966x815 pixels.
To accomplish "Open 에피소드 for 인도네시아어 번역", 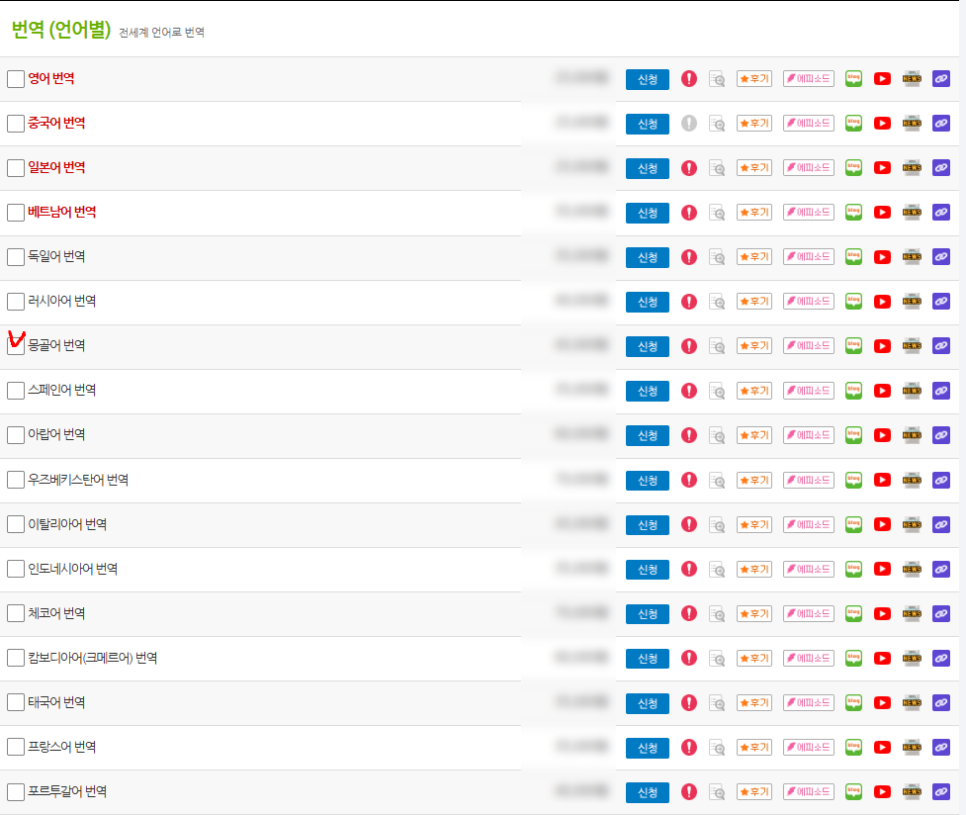I will point(808,569).
